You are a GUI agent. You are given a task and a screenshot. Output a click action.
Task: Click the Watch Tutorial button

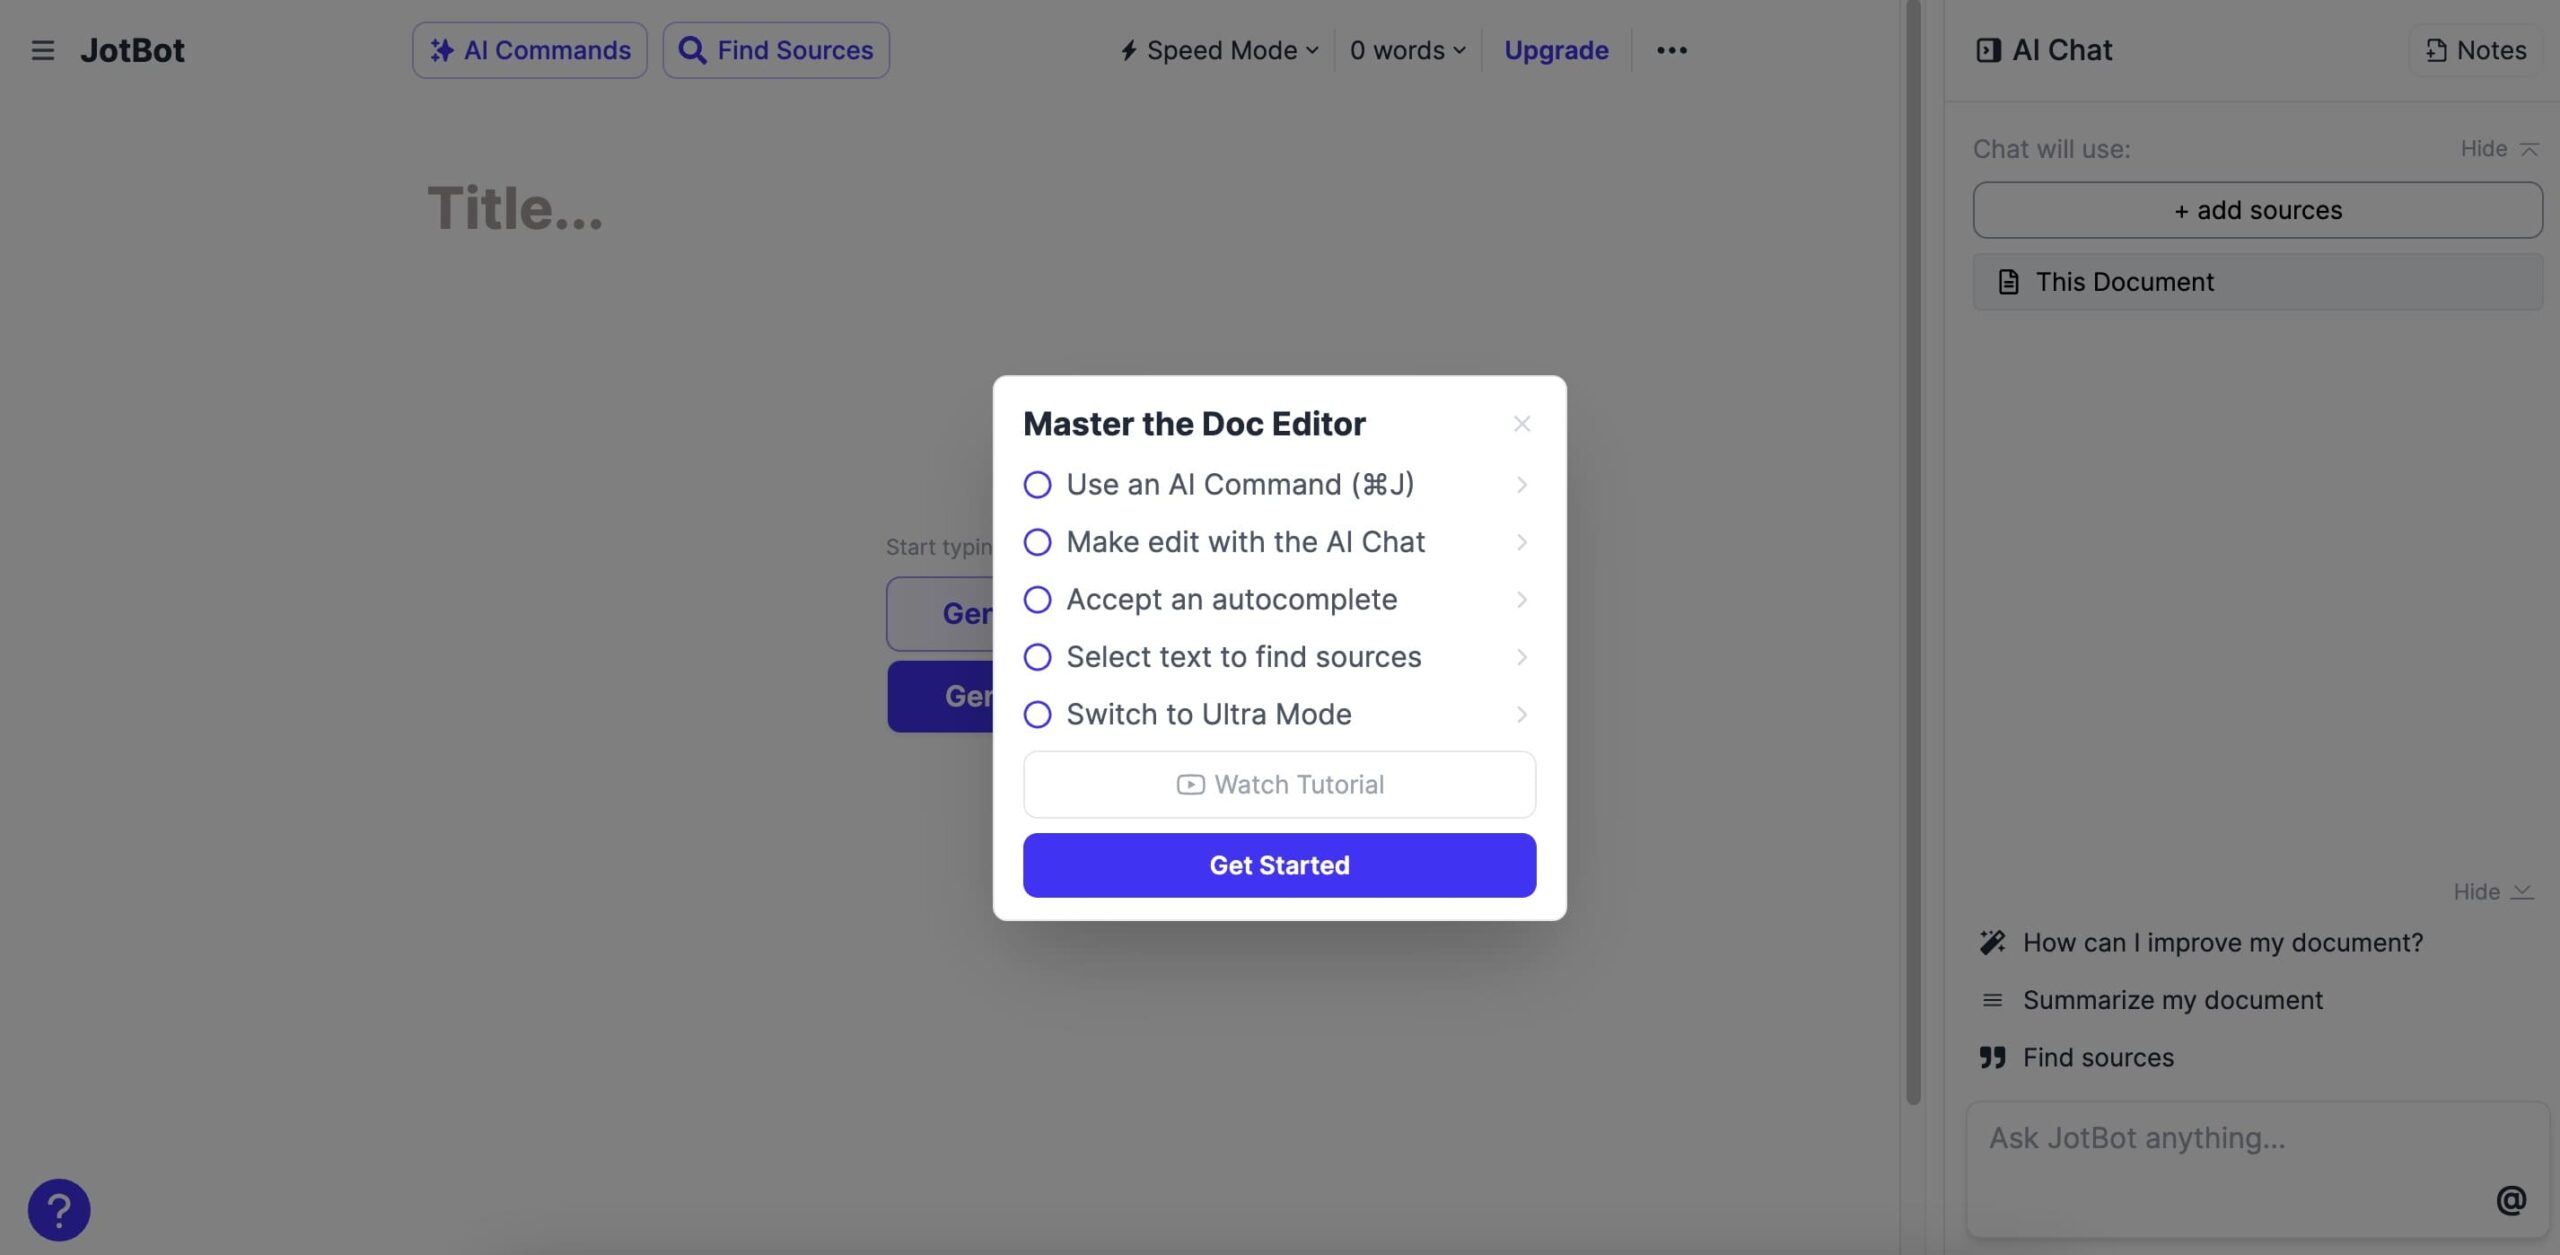click(x=1279, y=785)
